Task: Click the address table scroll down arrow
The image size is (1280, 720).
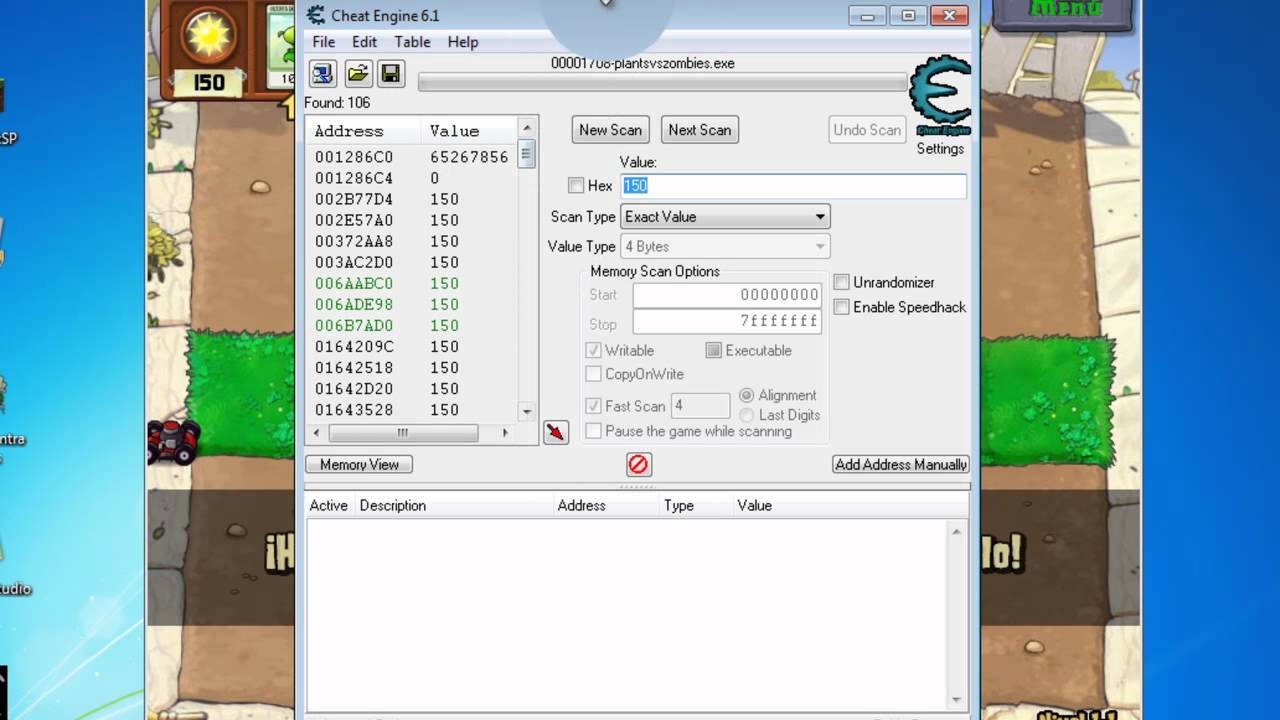Action: (957, 700)
